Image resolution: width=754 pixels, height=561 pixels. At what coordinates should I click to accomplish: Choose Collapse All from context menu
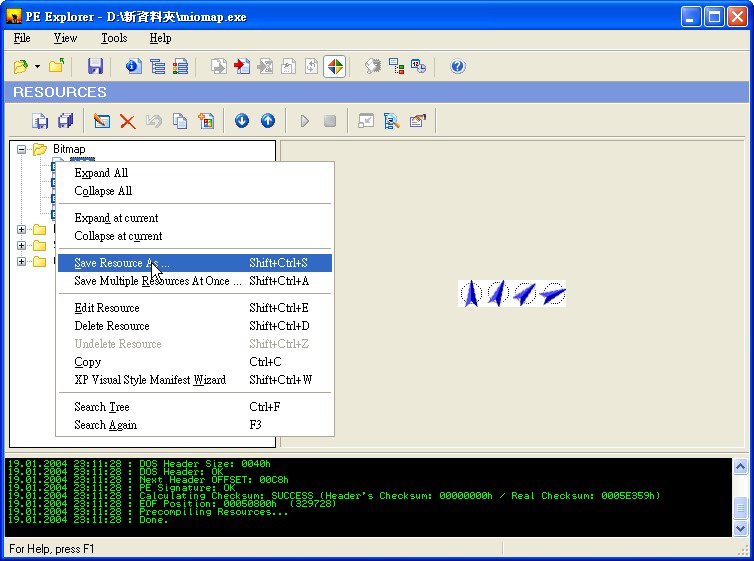(x=195, y=191)
